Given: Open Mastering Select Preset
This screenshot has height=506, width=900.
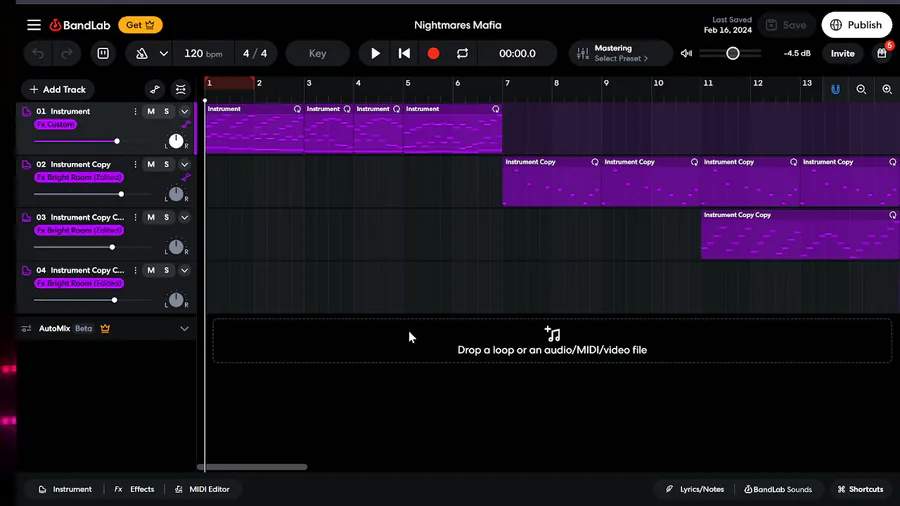Looking at the screenshot, I should click(621, 53).
